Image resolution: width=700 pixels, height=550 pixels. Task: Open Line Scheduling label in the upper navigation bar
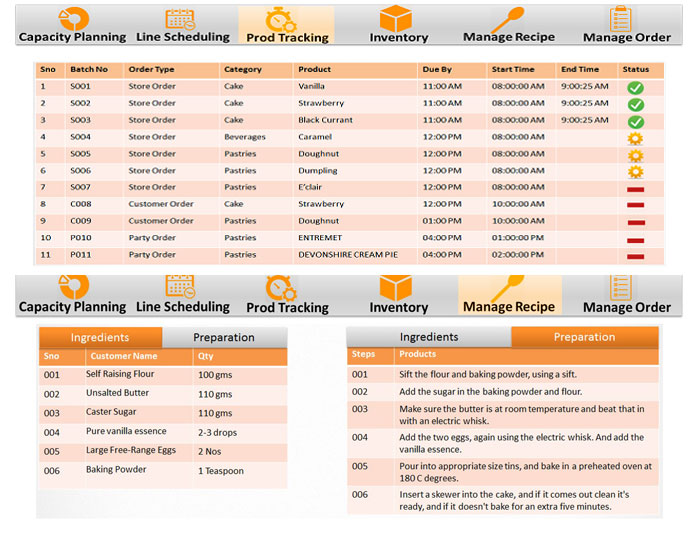pyautogui.click(x=183, y=37)
